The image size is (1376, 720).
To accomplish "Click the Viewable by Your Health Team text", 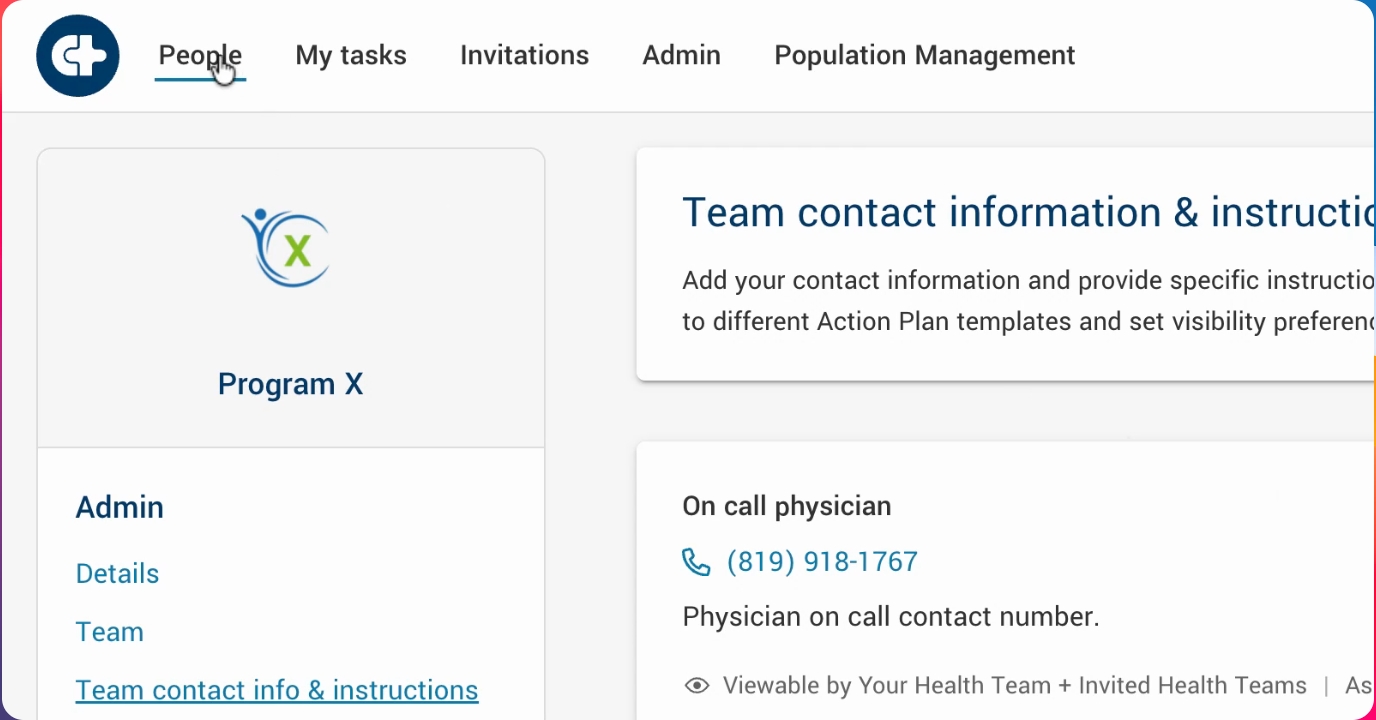I will click(x=1015, y=686).
